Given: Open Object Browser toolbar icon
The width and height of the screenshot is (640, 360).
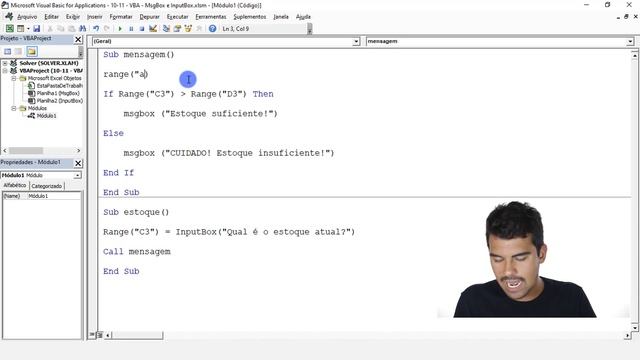Looking at the screenshot, I should [x=188, y=29].
